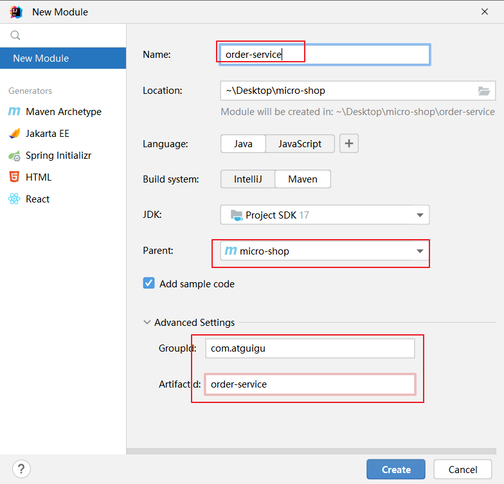The image size is (504, 484).
Task: Focus the GroupId input field
Action: [310, 348]
